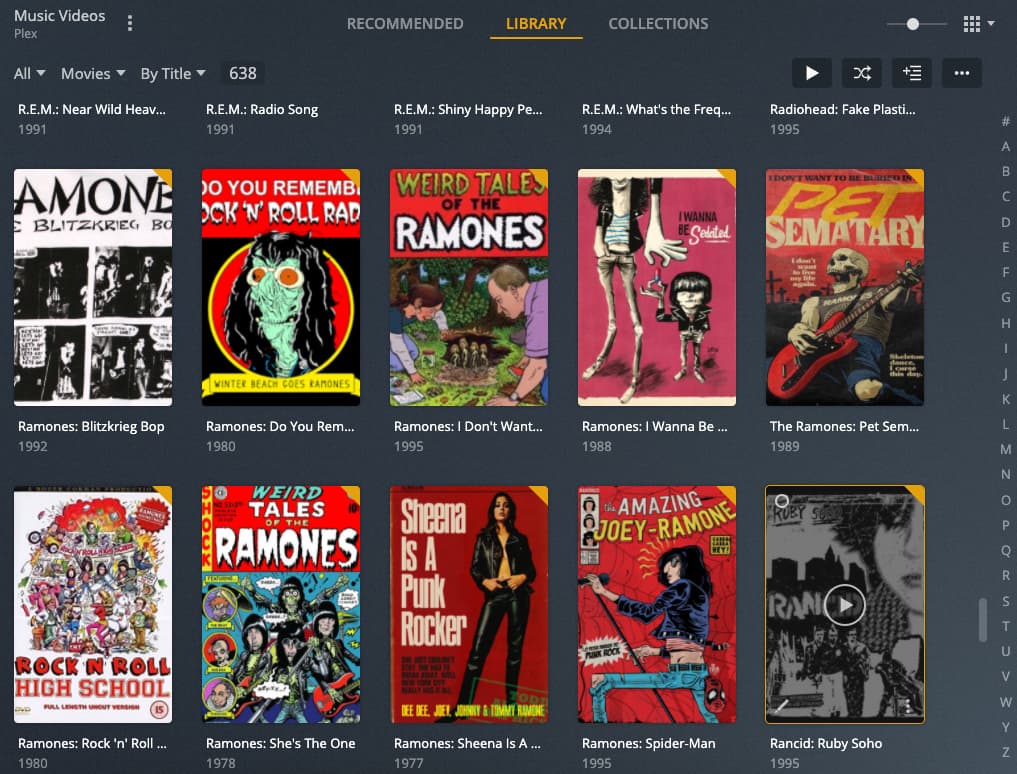The image size is (1017, 774).
Task: Click the R.E.M.: Shiny Happy People title
Action: point(468,110)
